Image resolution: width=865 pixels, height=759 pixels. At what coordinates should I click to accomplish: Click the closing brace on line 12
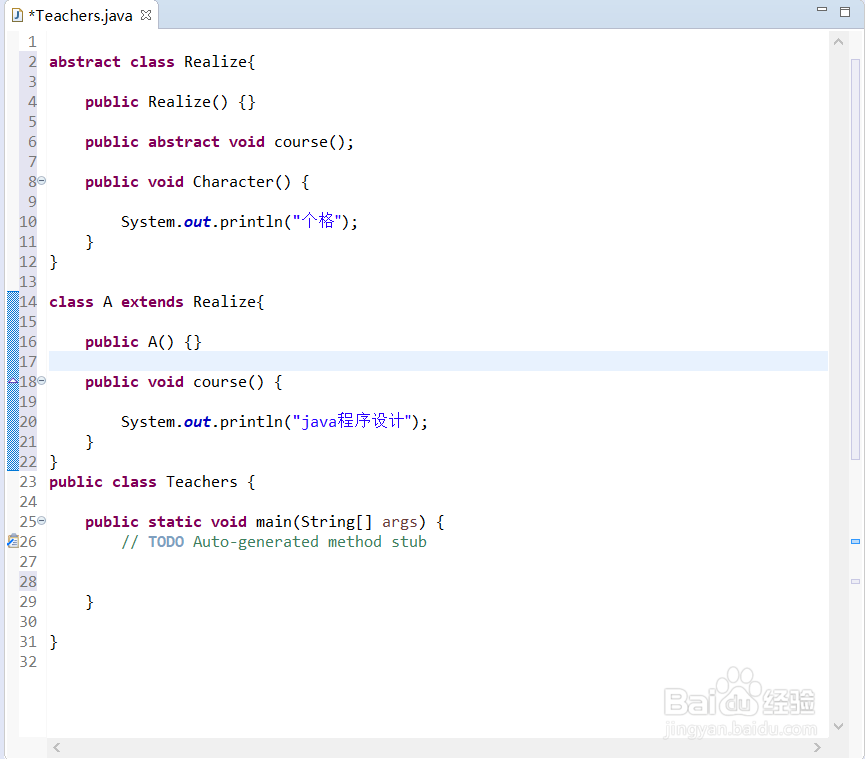coord(54,262)
